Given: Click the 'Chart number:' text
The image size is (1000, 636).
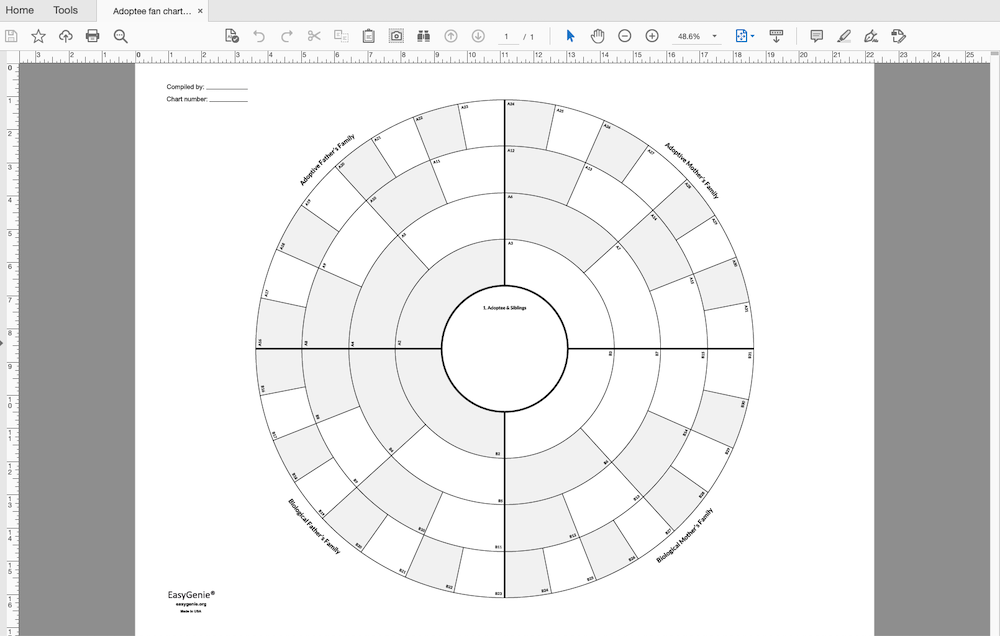Looking at the screenshot, I should [187, 99].
